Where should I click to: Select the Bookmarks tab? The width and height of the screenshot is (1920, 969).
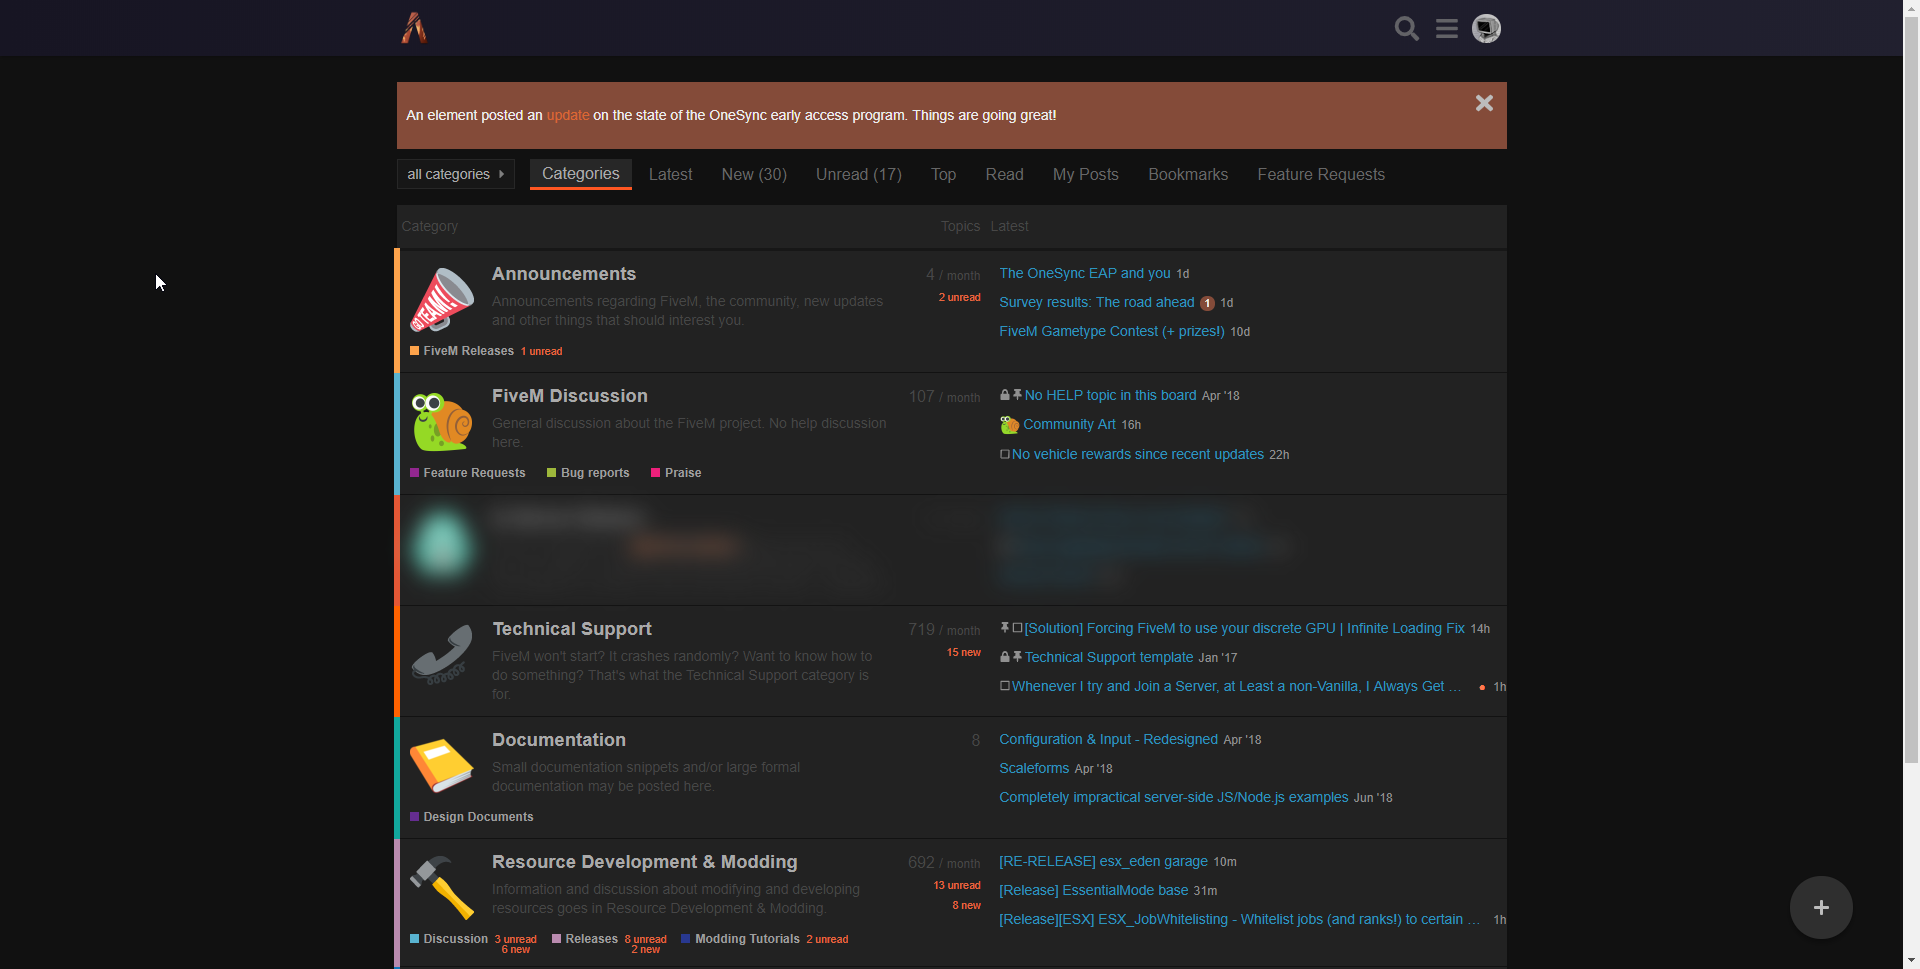point(1187,175)
